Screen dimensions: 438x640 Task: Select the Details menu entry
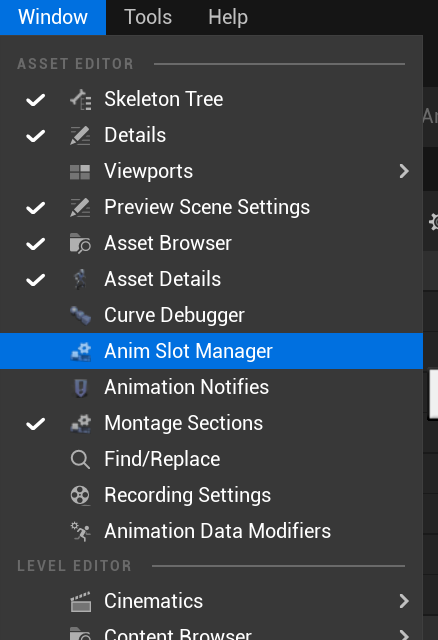coord(211,135)
